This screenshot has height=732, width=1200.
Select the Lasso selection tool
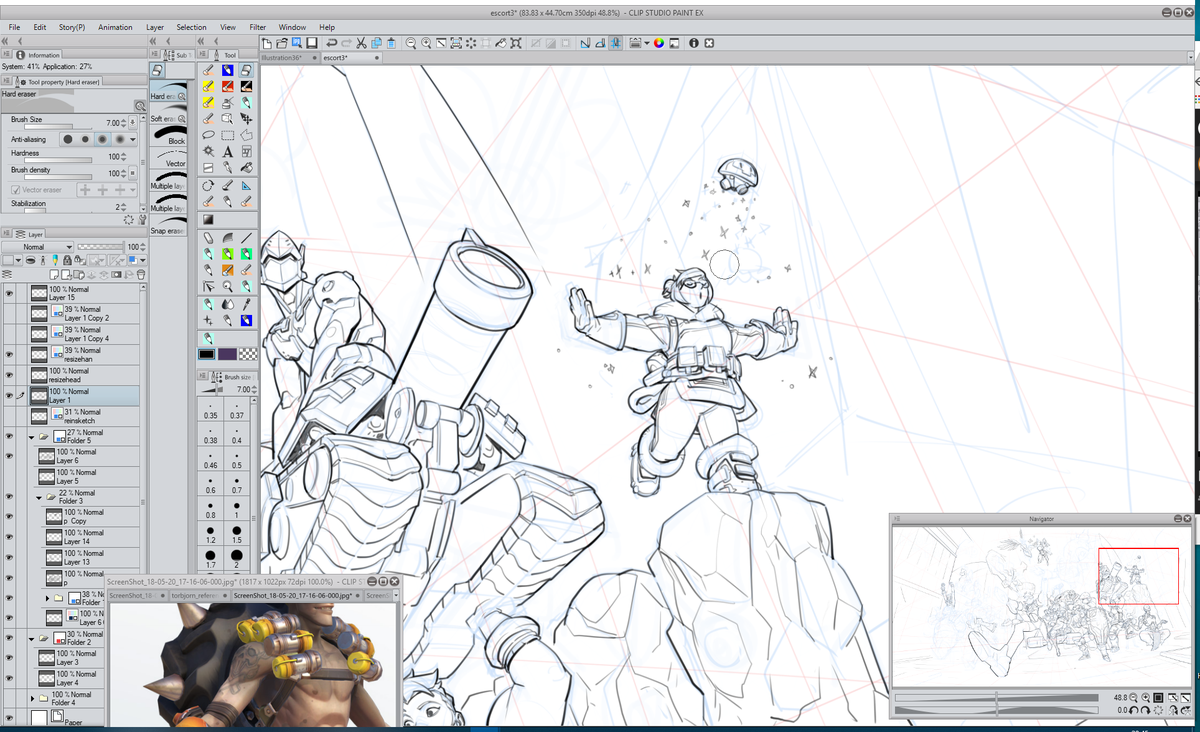pyautogui.click(x=208, y=135)
